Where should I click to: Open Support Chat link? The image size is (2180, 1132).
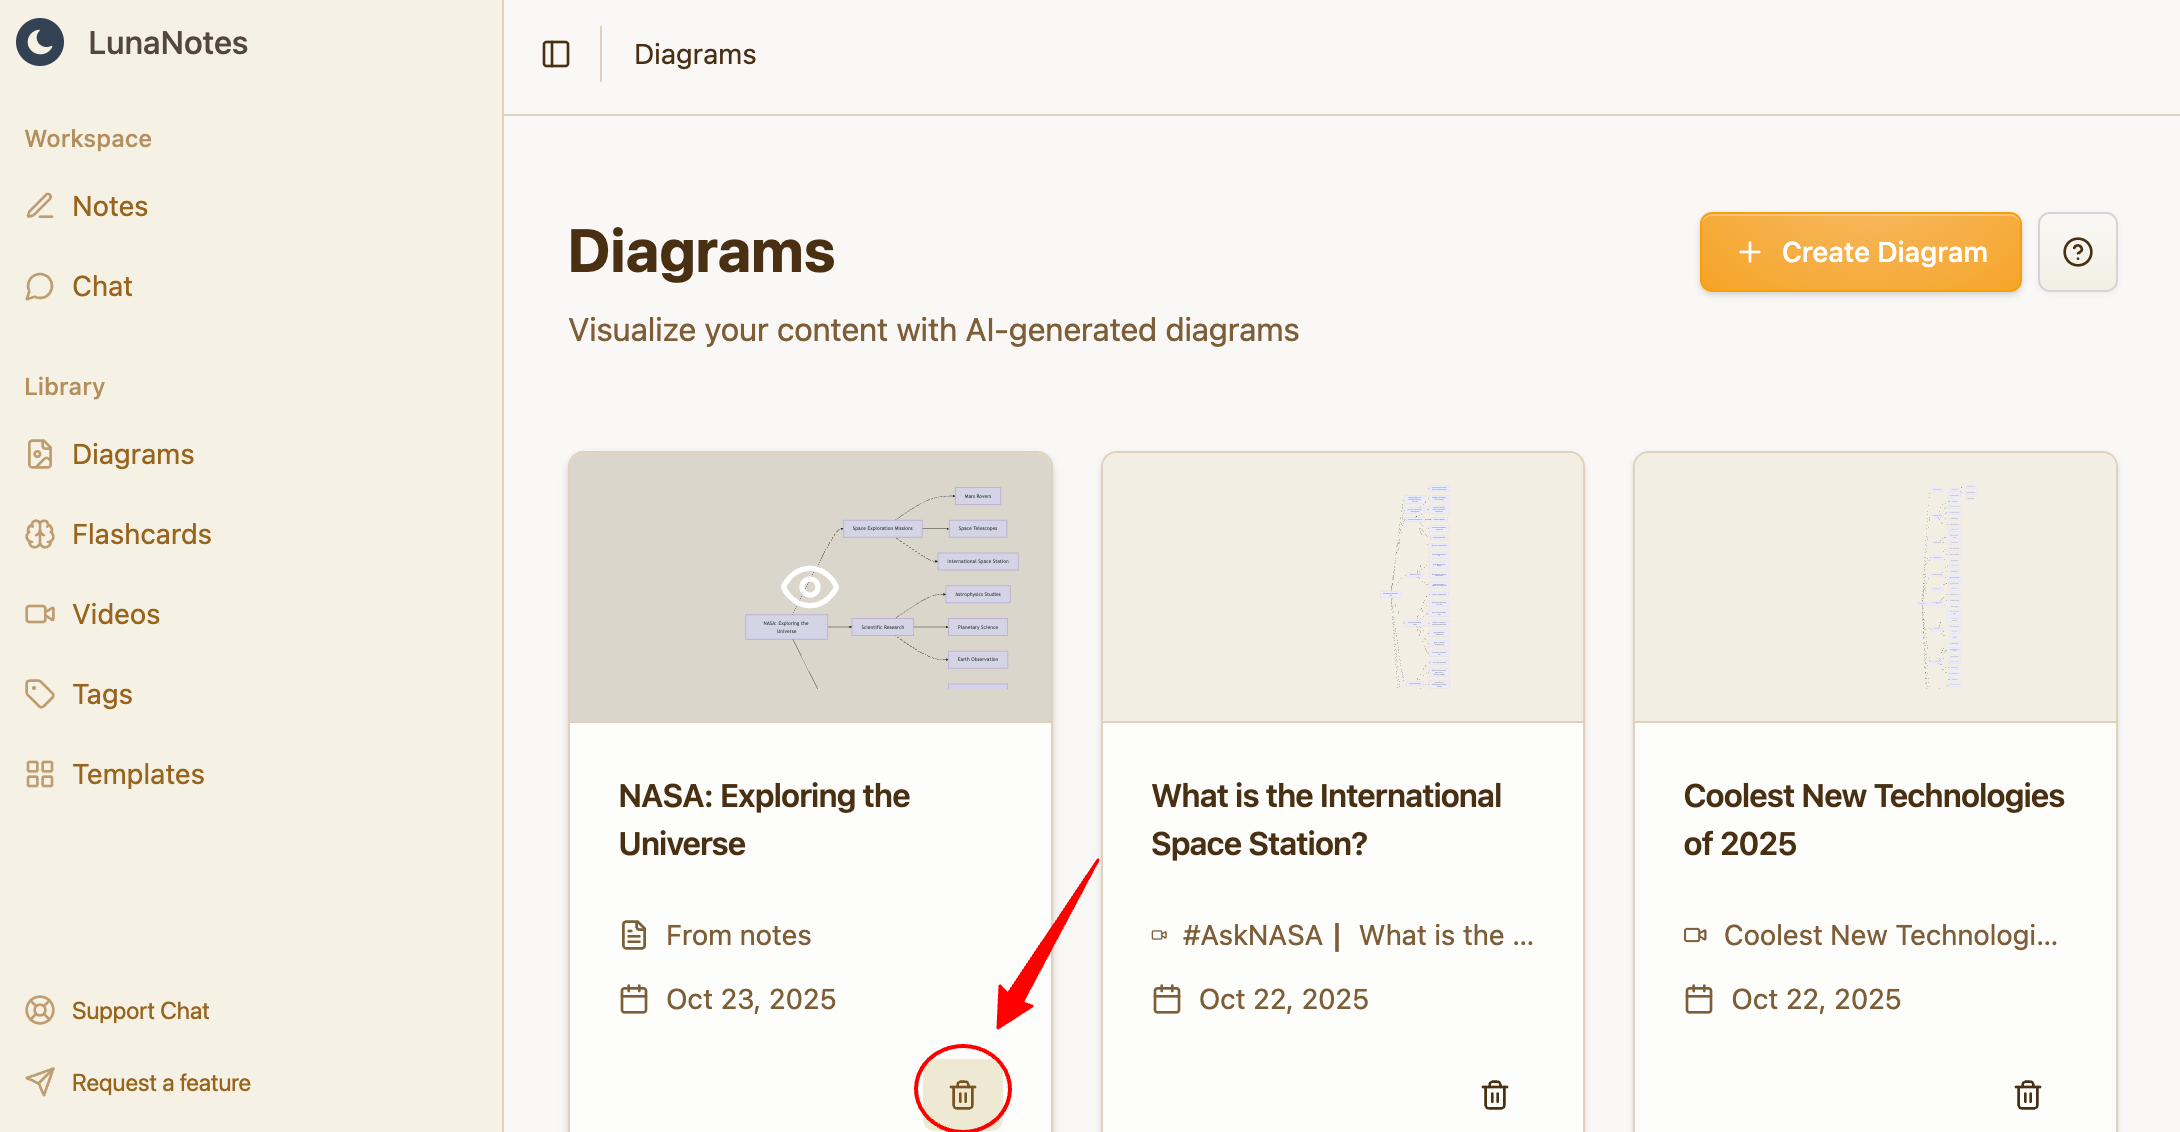click(x=140, y=1011)
